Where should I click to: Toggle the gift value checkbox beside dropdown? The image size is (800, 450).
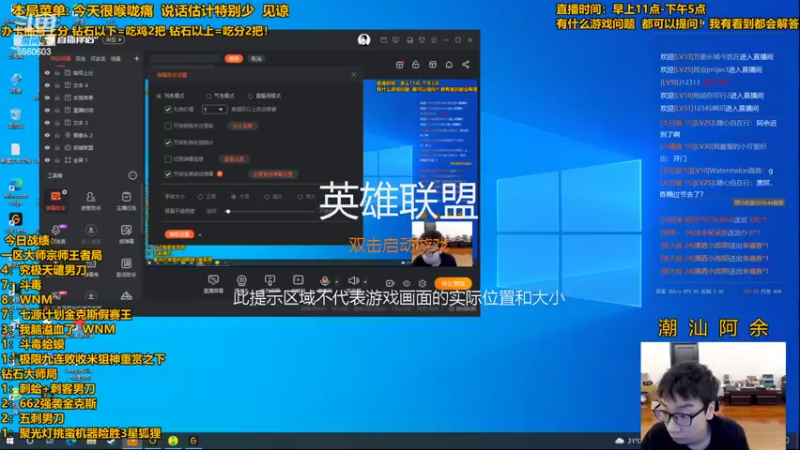coord(168,109)
